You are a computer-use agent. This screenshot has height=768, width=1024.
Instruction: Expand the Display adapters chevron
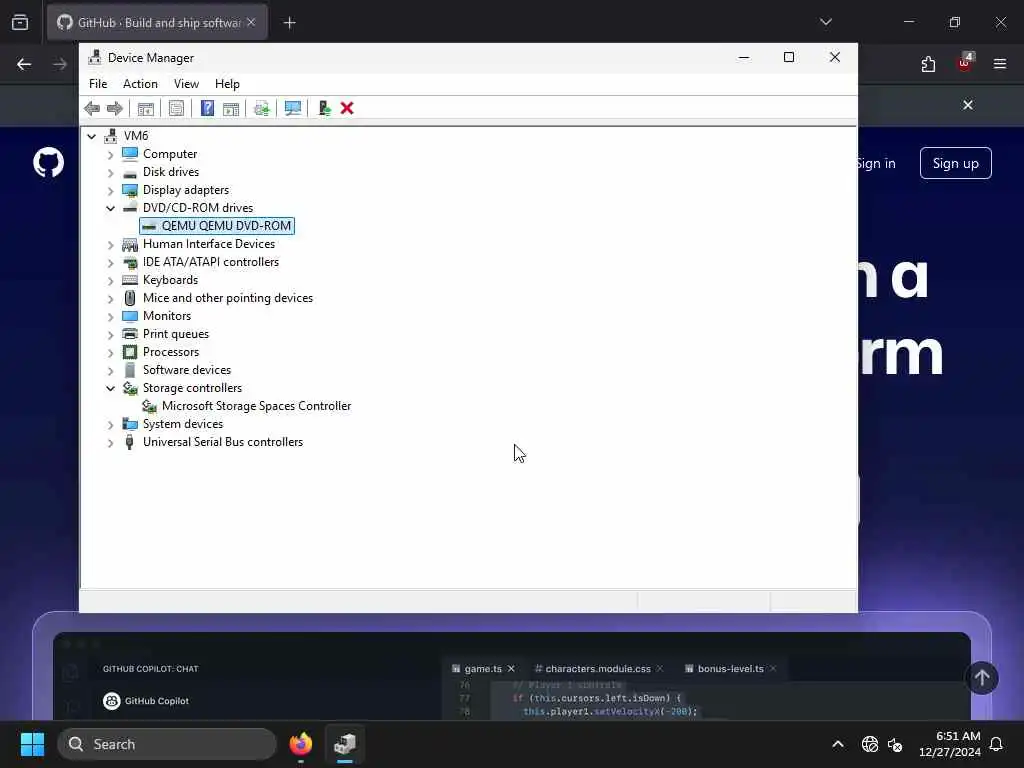point(110,191)
